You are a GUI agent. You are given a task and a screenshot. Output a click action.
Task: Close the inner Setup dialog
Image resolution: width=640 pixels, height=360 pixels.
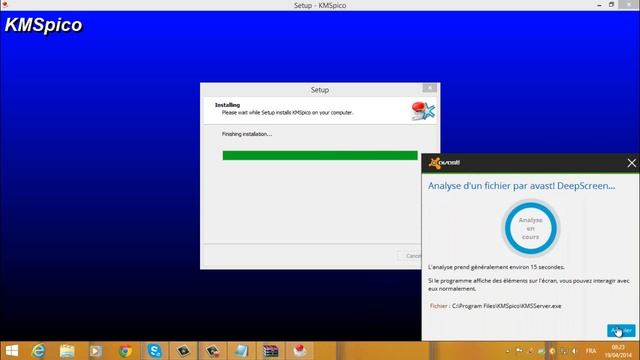tap(429, 88)
